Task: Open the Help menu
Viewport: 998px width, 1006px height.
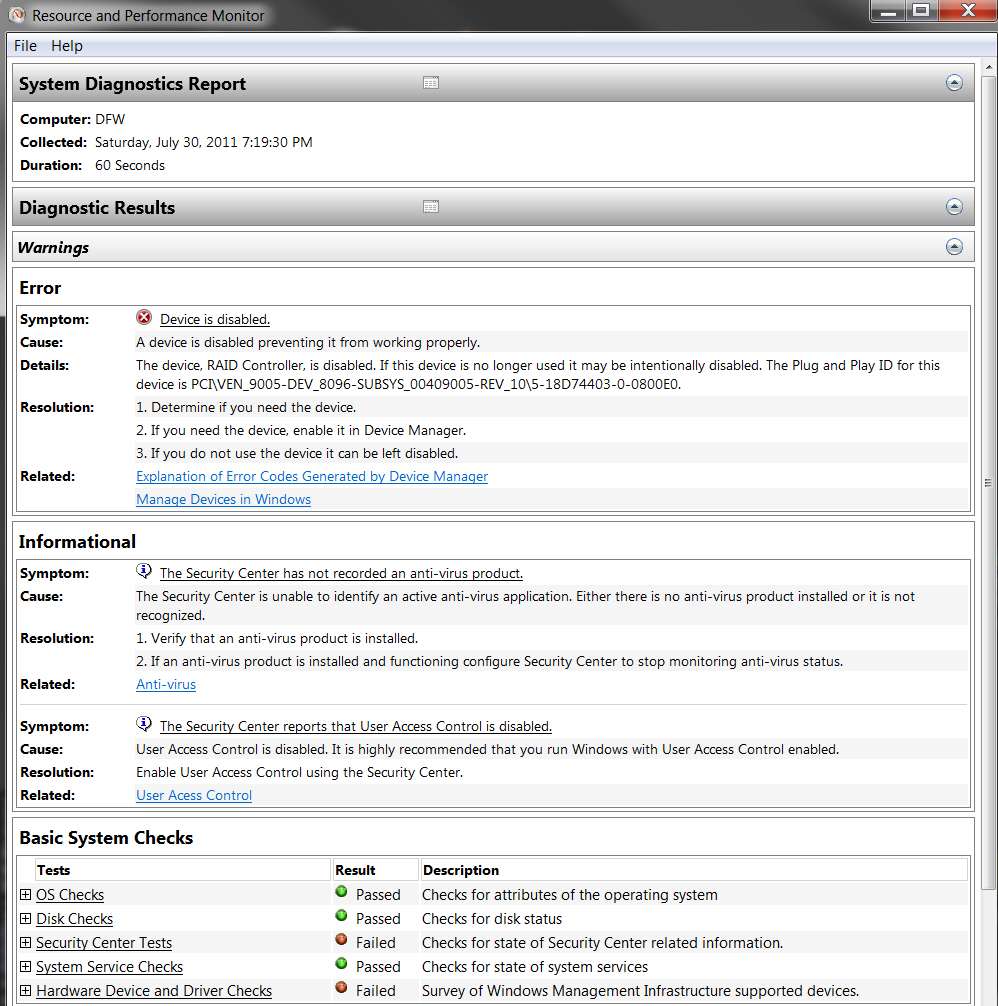Action: coord(67,46)
